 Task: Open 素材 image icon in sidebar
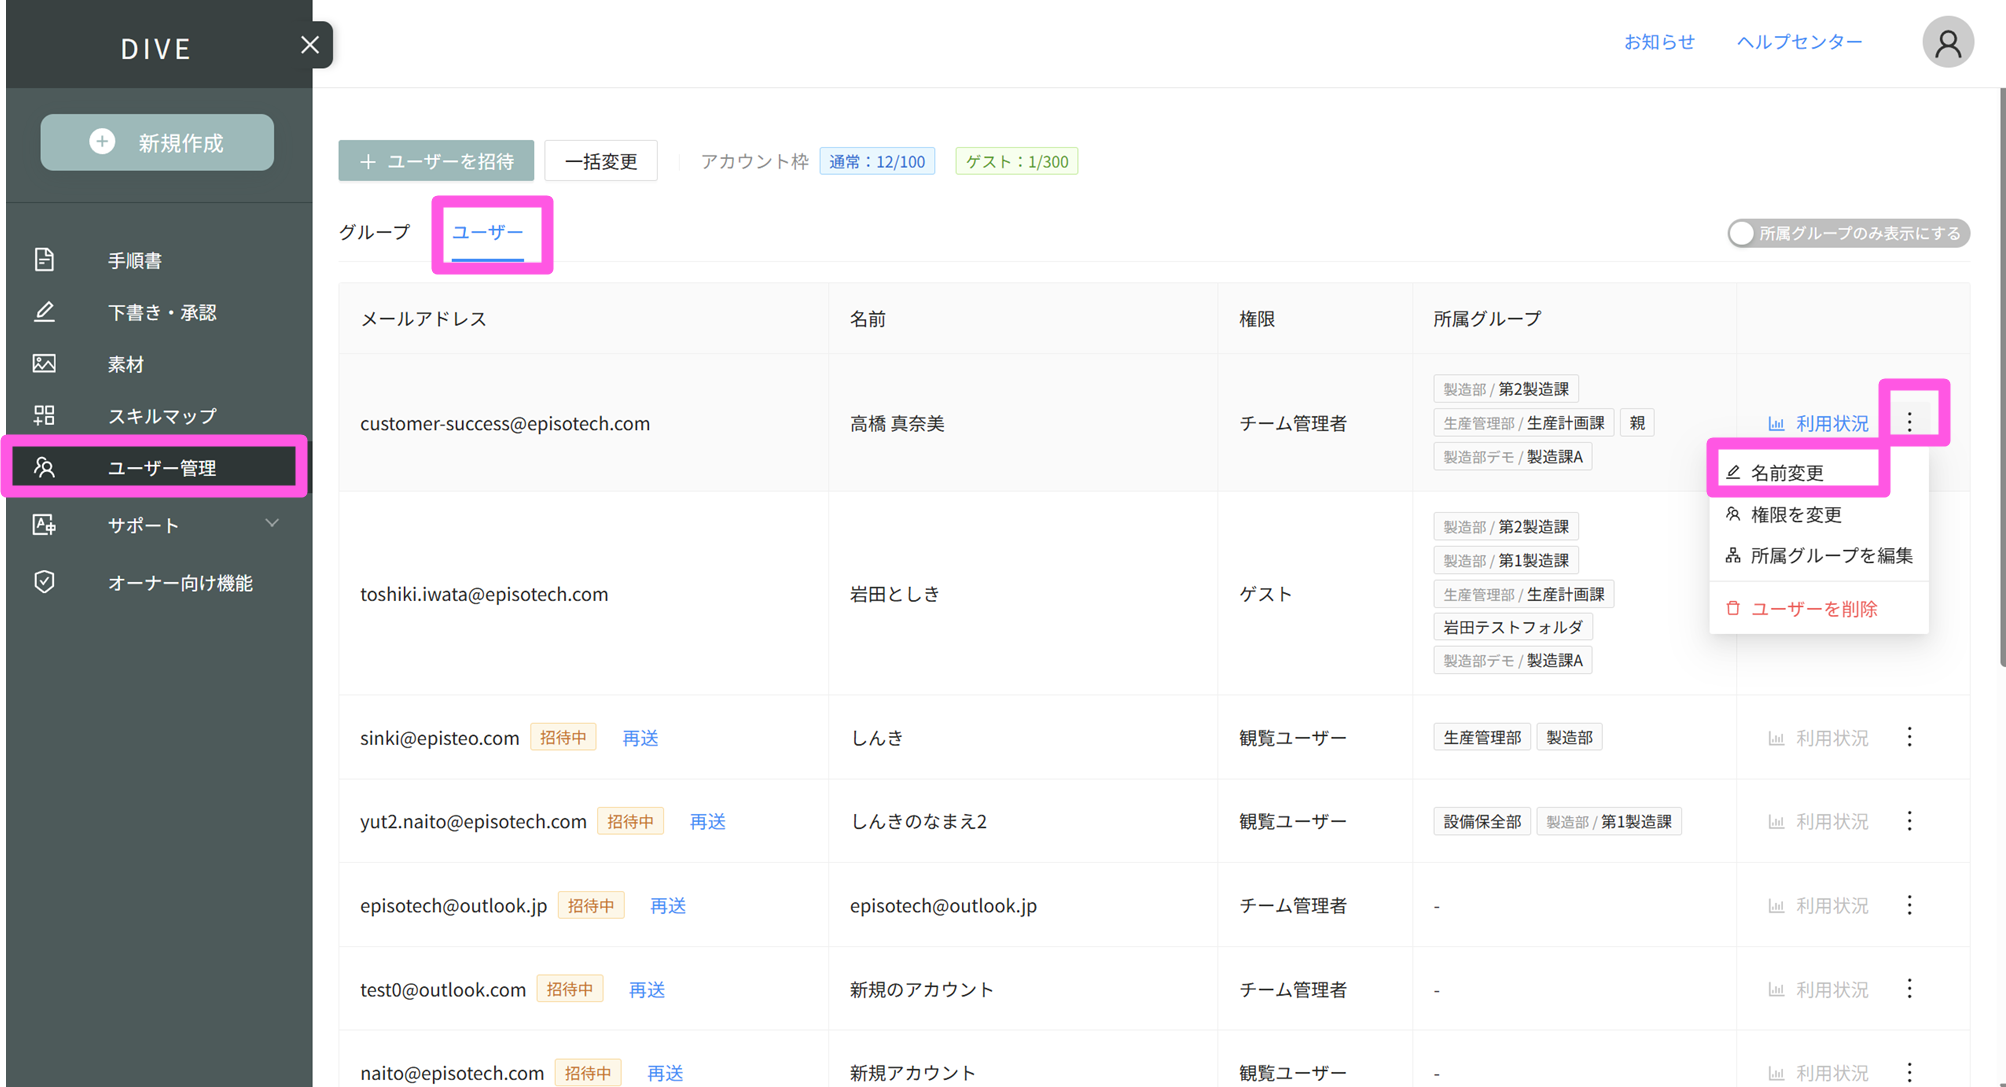pyautogui.click(x=44, y=364)
